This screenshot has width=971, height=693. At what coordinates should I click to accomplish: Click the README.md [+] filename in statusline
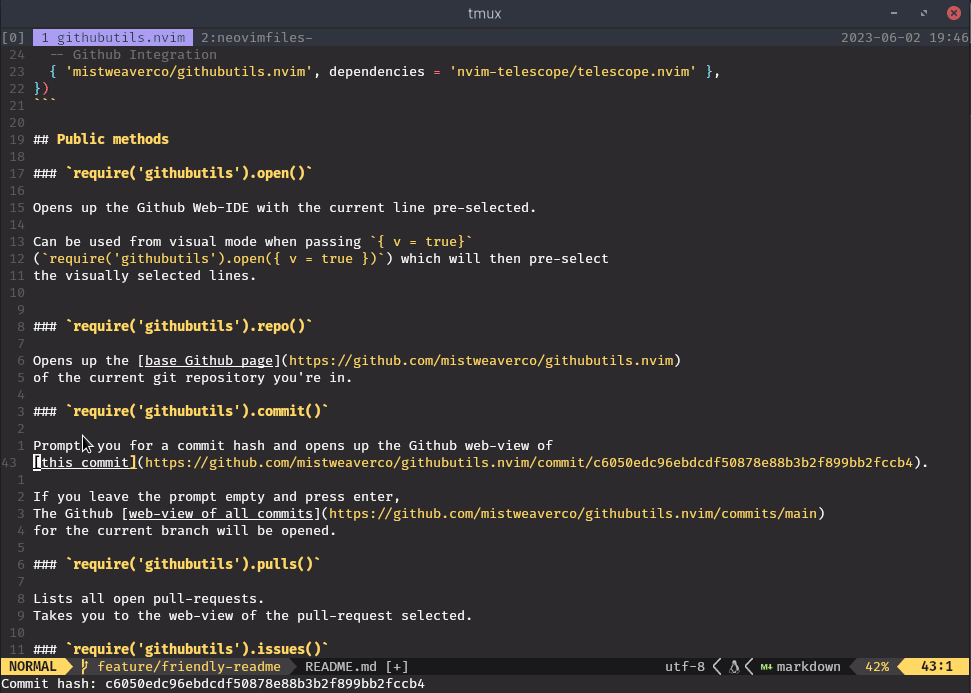pyautogui.click(x=357, y=666)
